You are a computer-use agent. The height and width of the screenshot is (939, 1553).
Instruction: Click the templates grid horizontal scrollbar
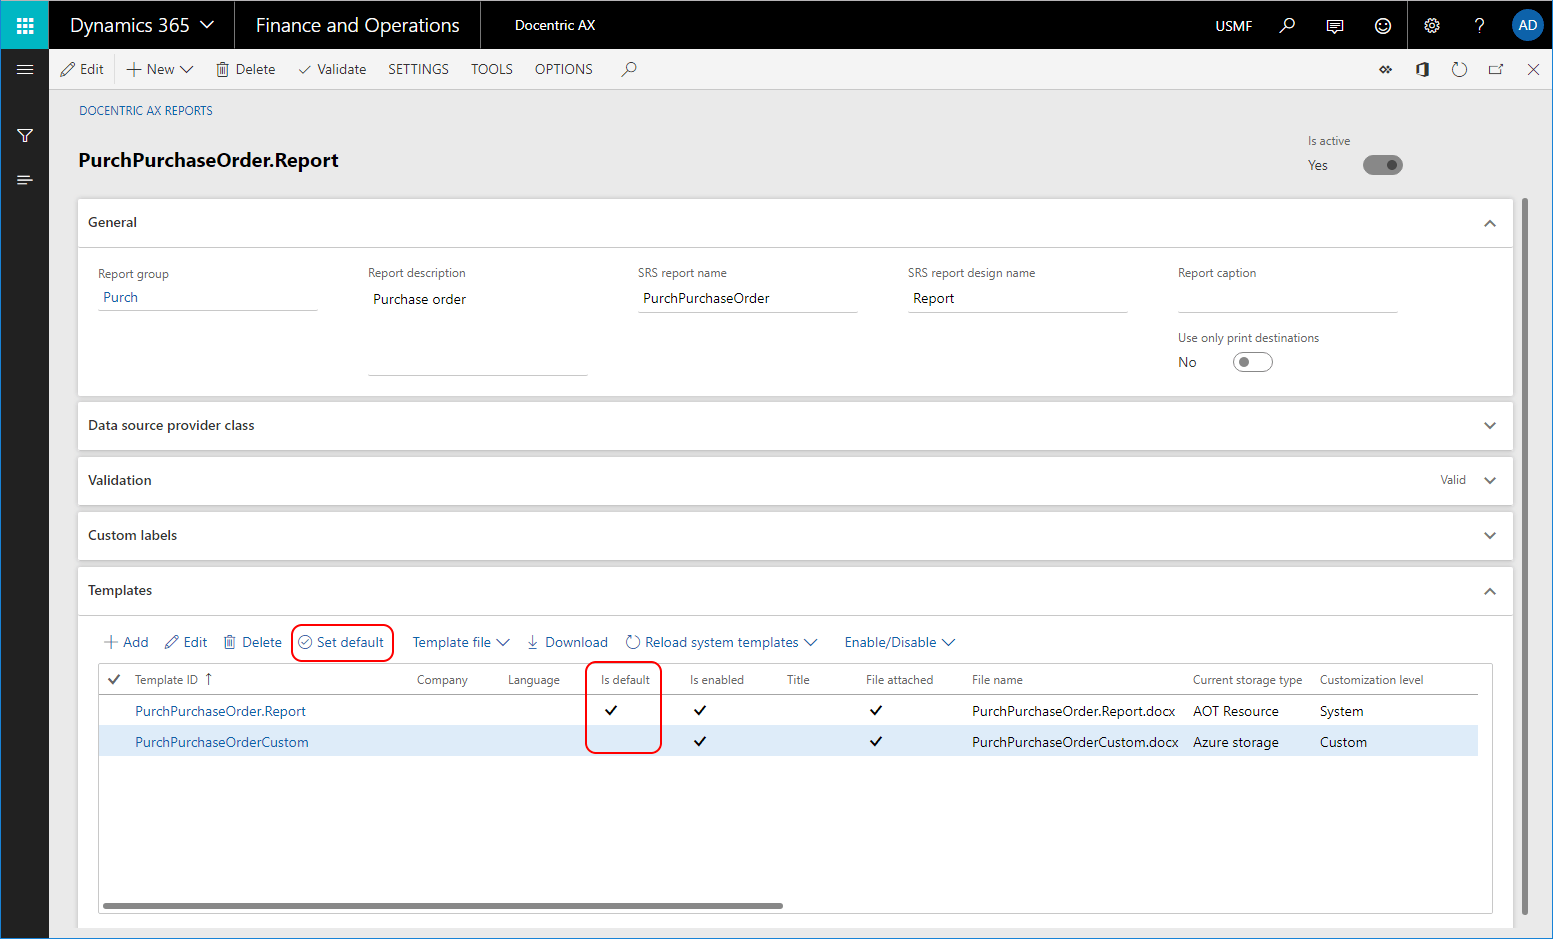(x=443, y=906)
